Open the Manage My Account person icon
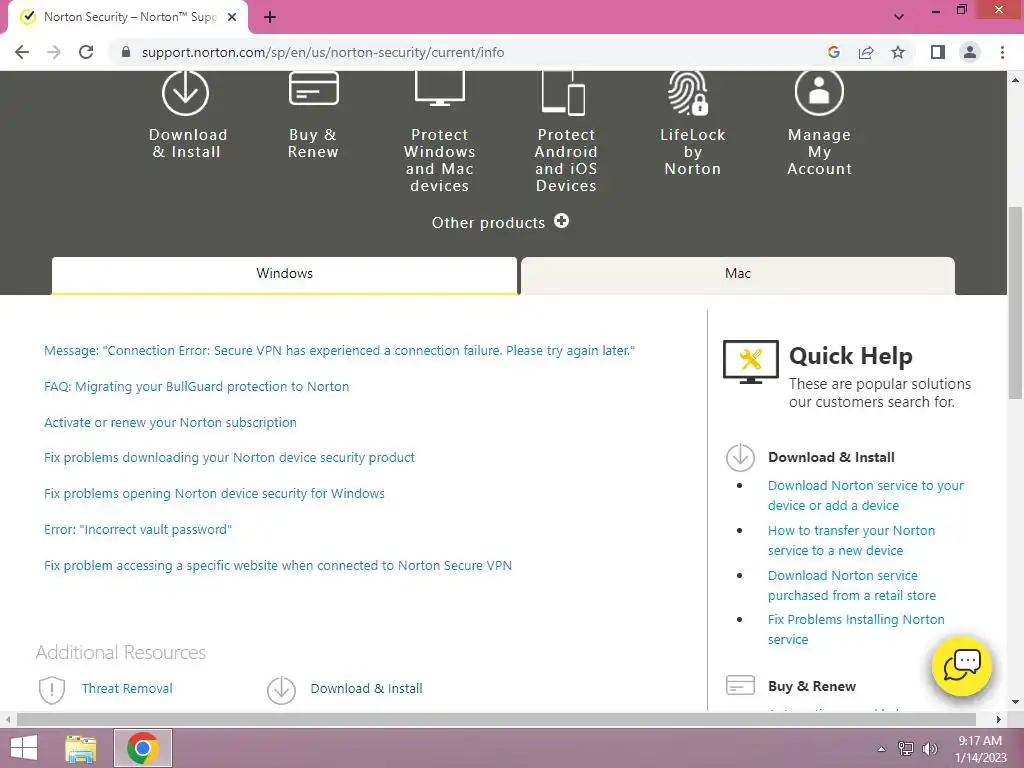This screenshot has height=768, width=1024. [819, 93]
